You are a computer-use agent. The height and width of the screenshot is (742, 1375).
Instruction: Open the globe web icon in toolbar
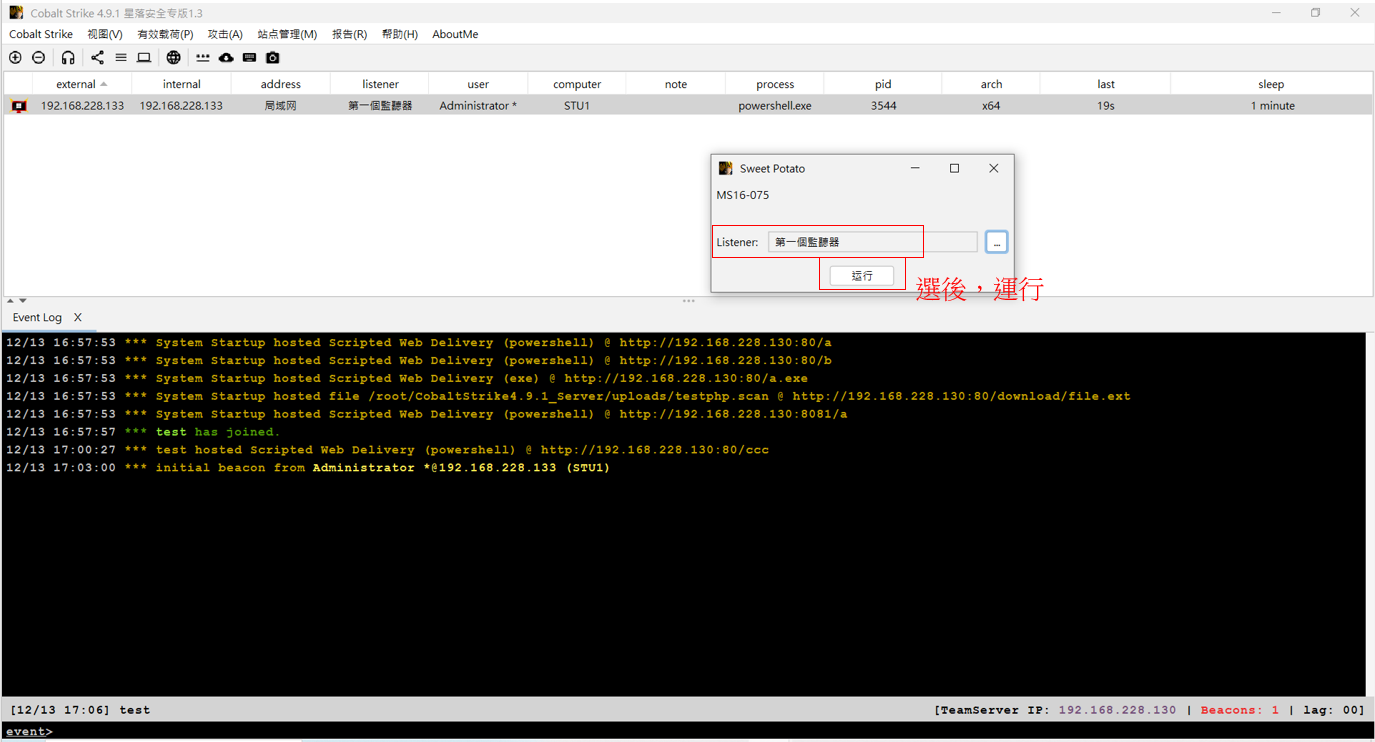point(174,58)
